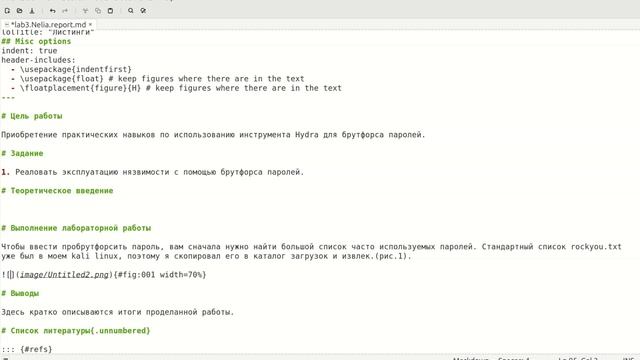This screenshot has height=360, width=640.
Task: Click the YAML closing '---' line
Action: (8, 98)
